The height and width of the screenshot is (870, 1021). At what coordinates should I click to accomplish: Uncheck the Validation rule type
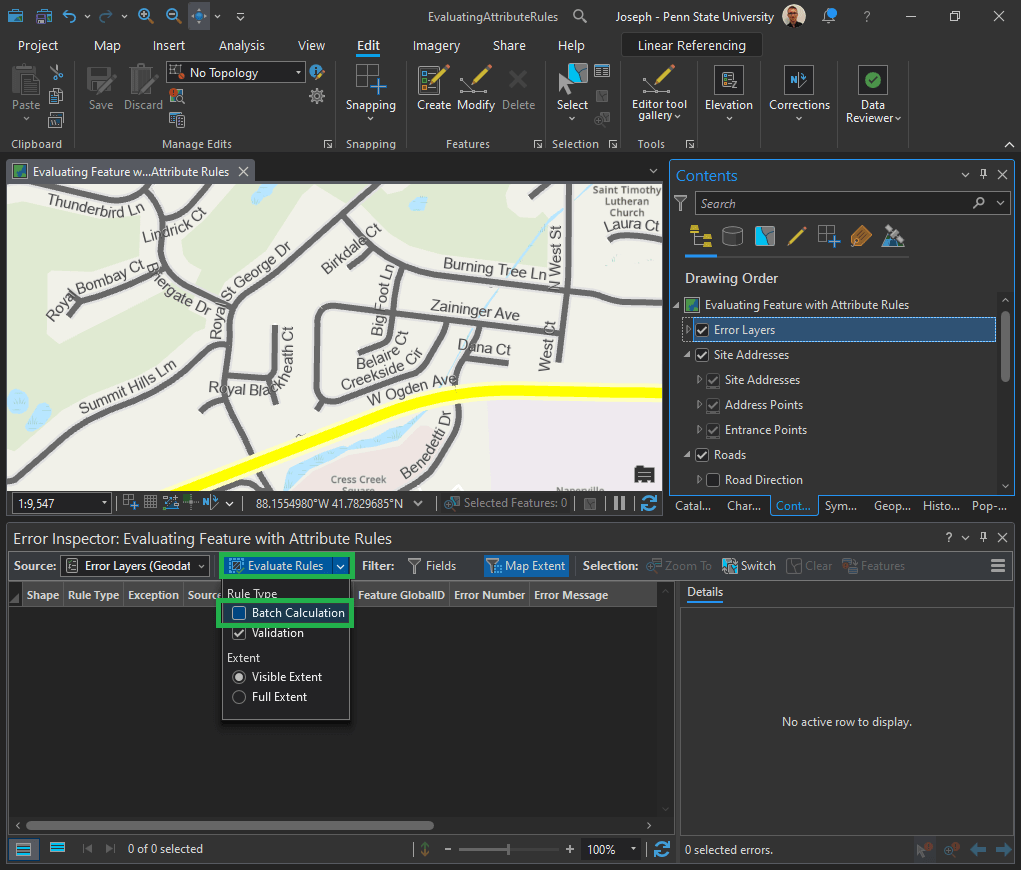(239, 633)
